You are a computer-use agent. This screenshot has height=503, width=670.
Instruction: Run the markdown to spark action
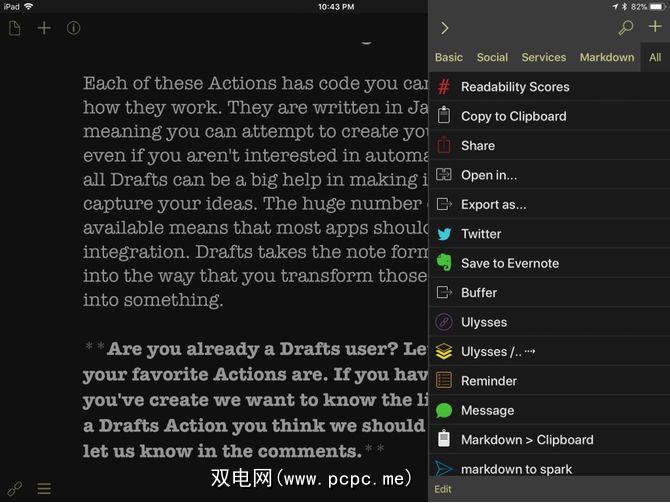coord(549,466)
